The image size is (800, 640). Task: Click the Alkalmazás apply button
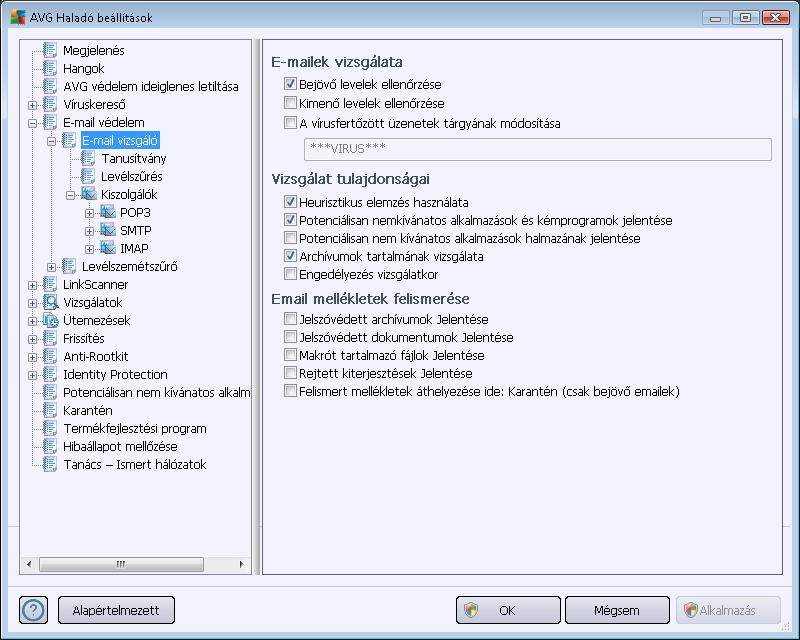click(x=728, y=610)
